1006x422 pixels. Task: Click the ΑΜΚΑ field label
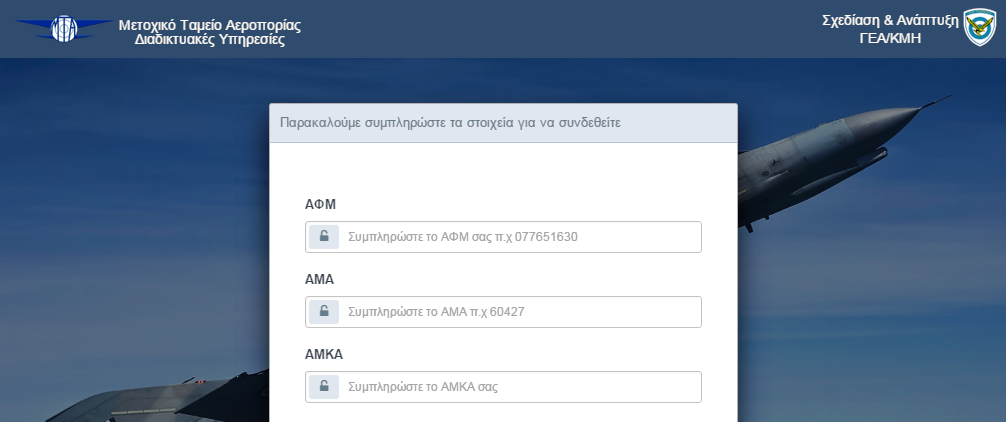[x=324, y=354]
